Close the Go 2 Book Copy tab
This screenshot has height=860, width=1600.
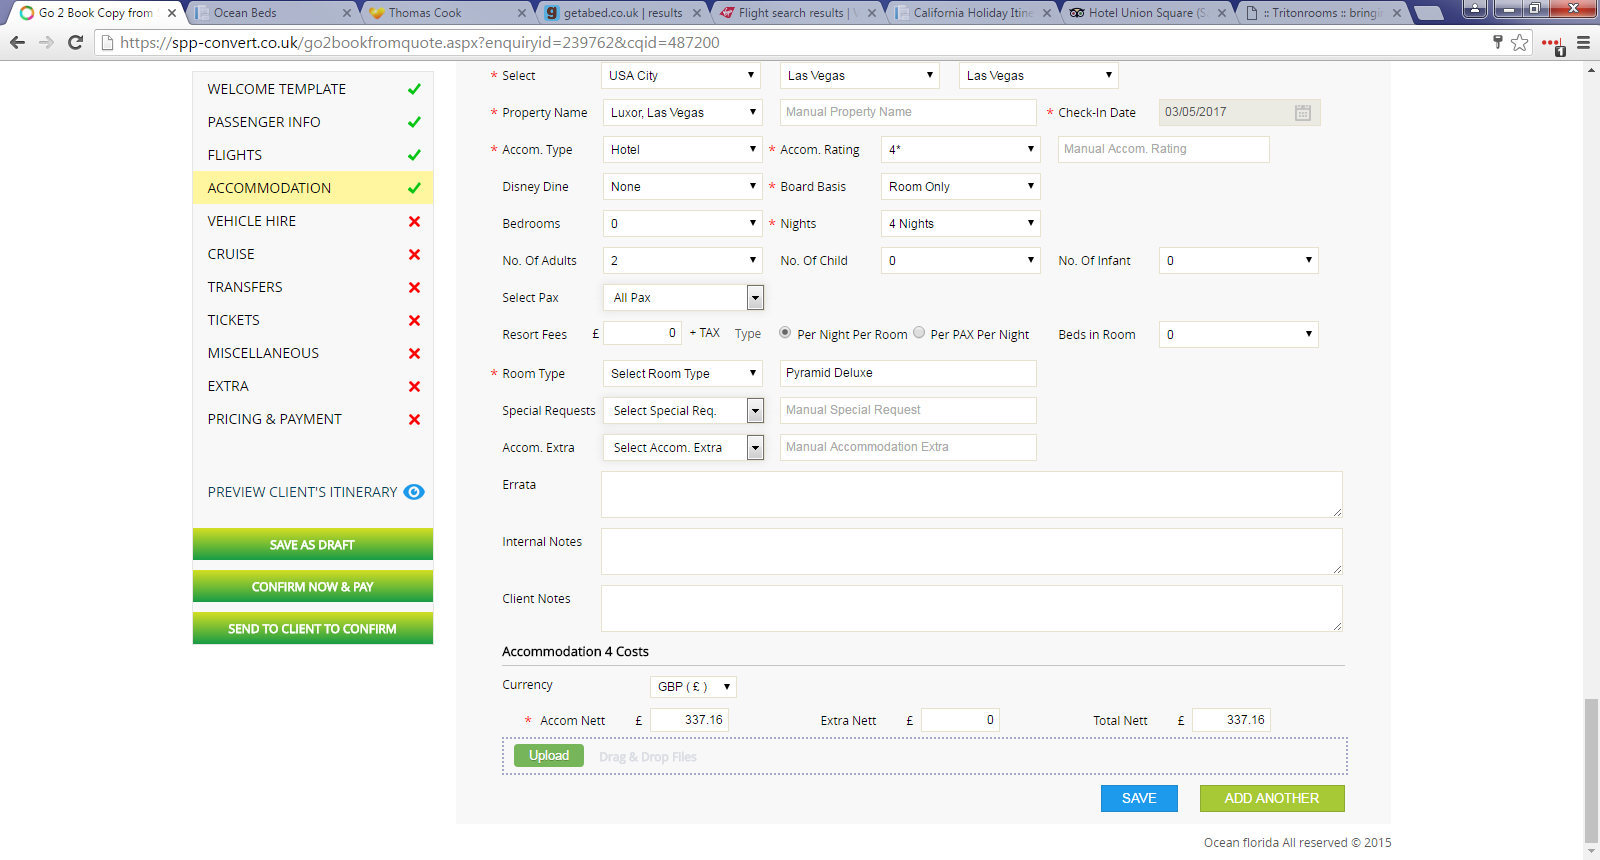pos(172,13)
